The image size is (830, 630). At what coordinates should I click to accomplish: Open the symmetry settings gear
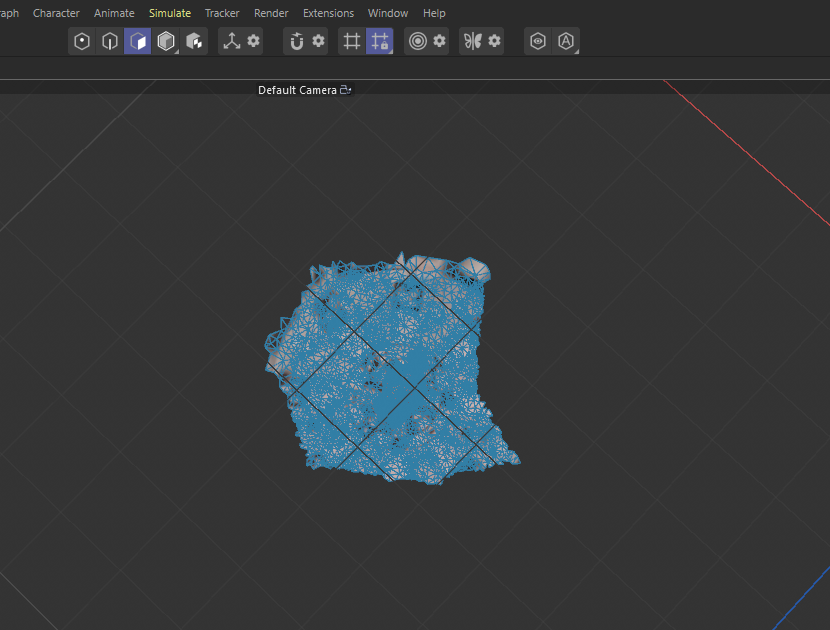point(494,41)
